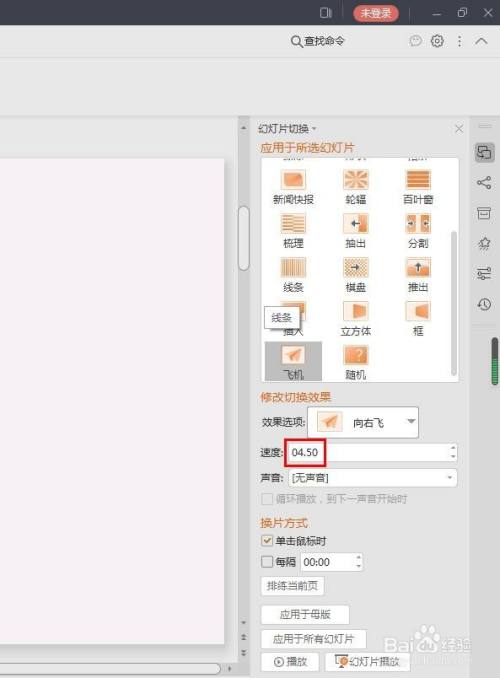Click the 查找命令 search box
Image resolution: width=500 pixels, height=678 pixels.
[318, 41]
